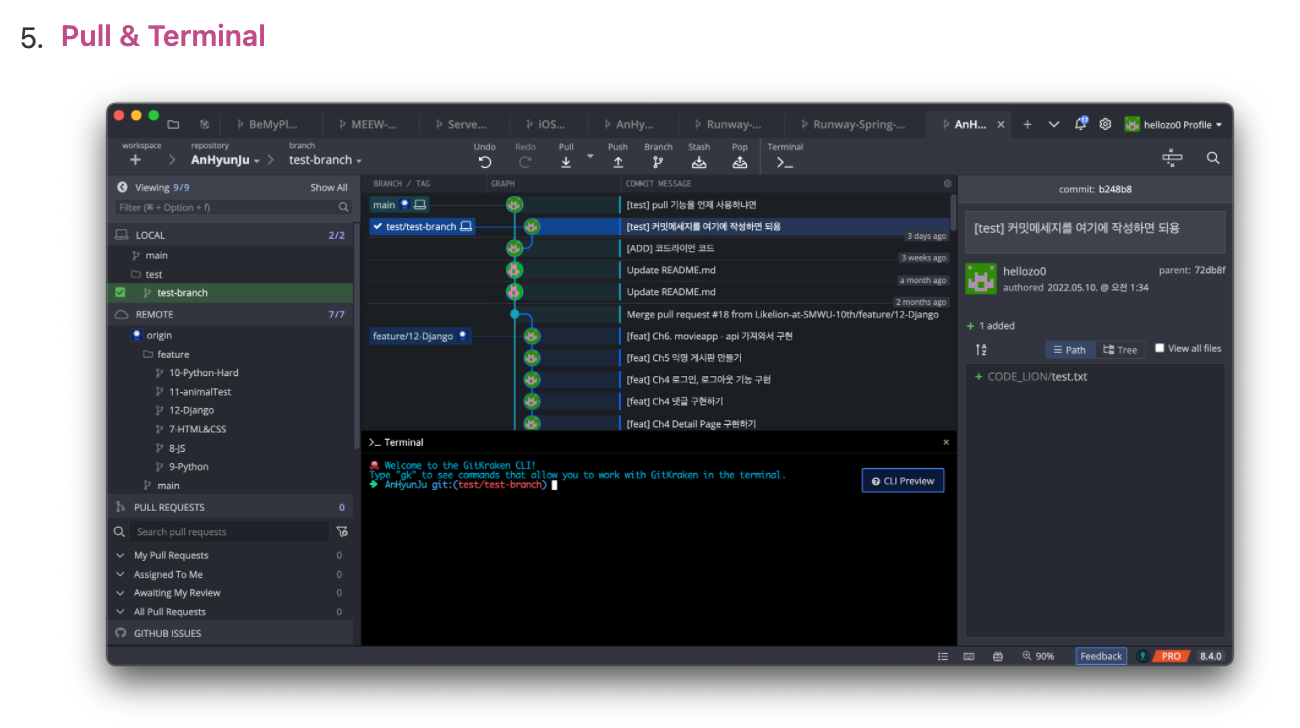Open the test-branch branch dropdown

click(x=325, y=160)
